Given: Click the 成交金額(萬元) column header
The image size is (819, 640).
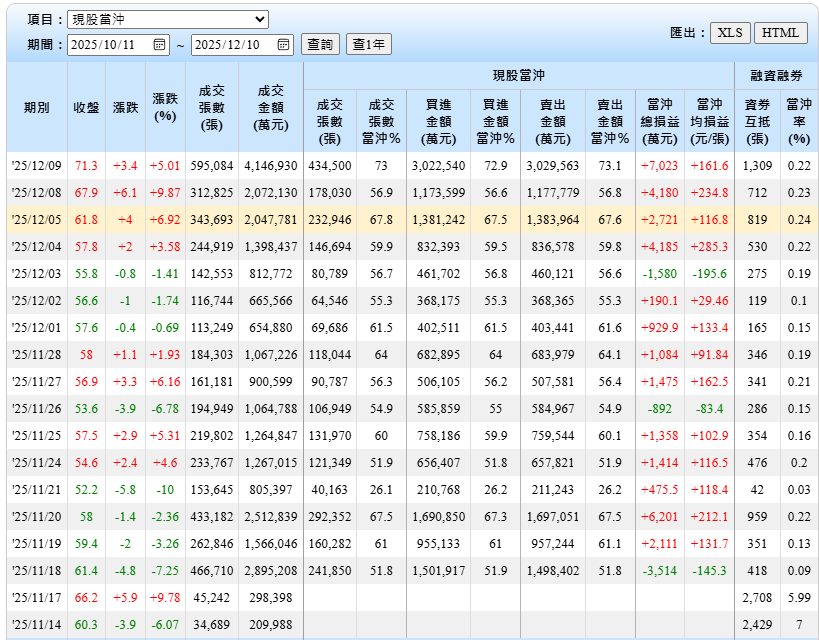Looking at the screenshot, I should (270, 108).
